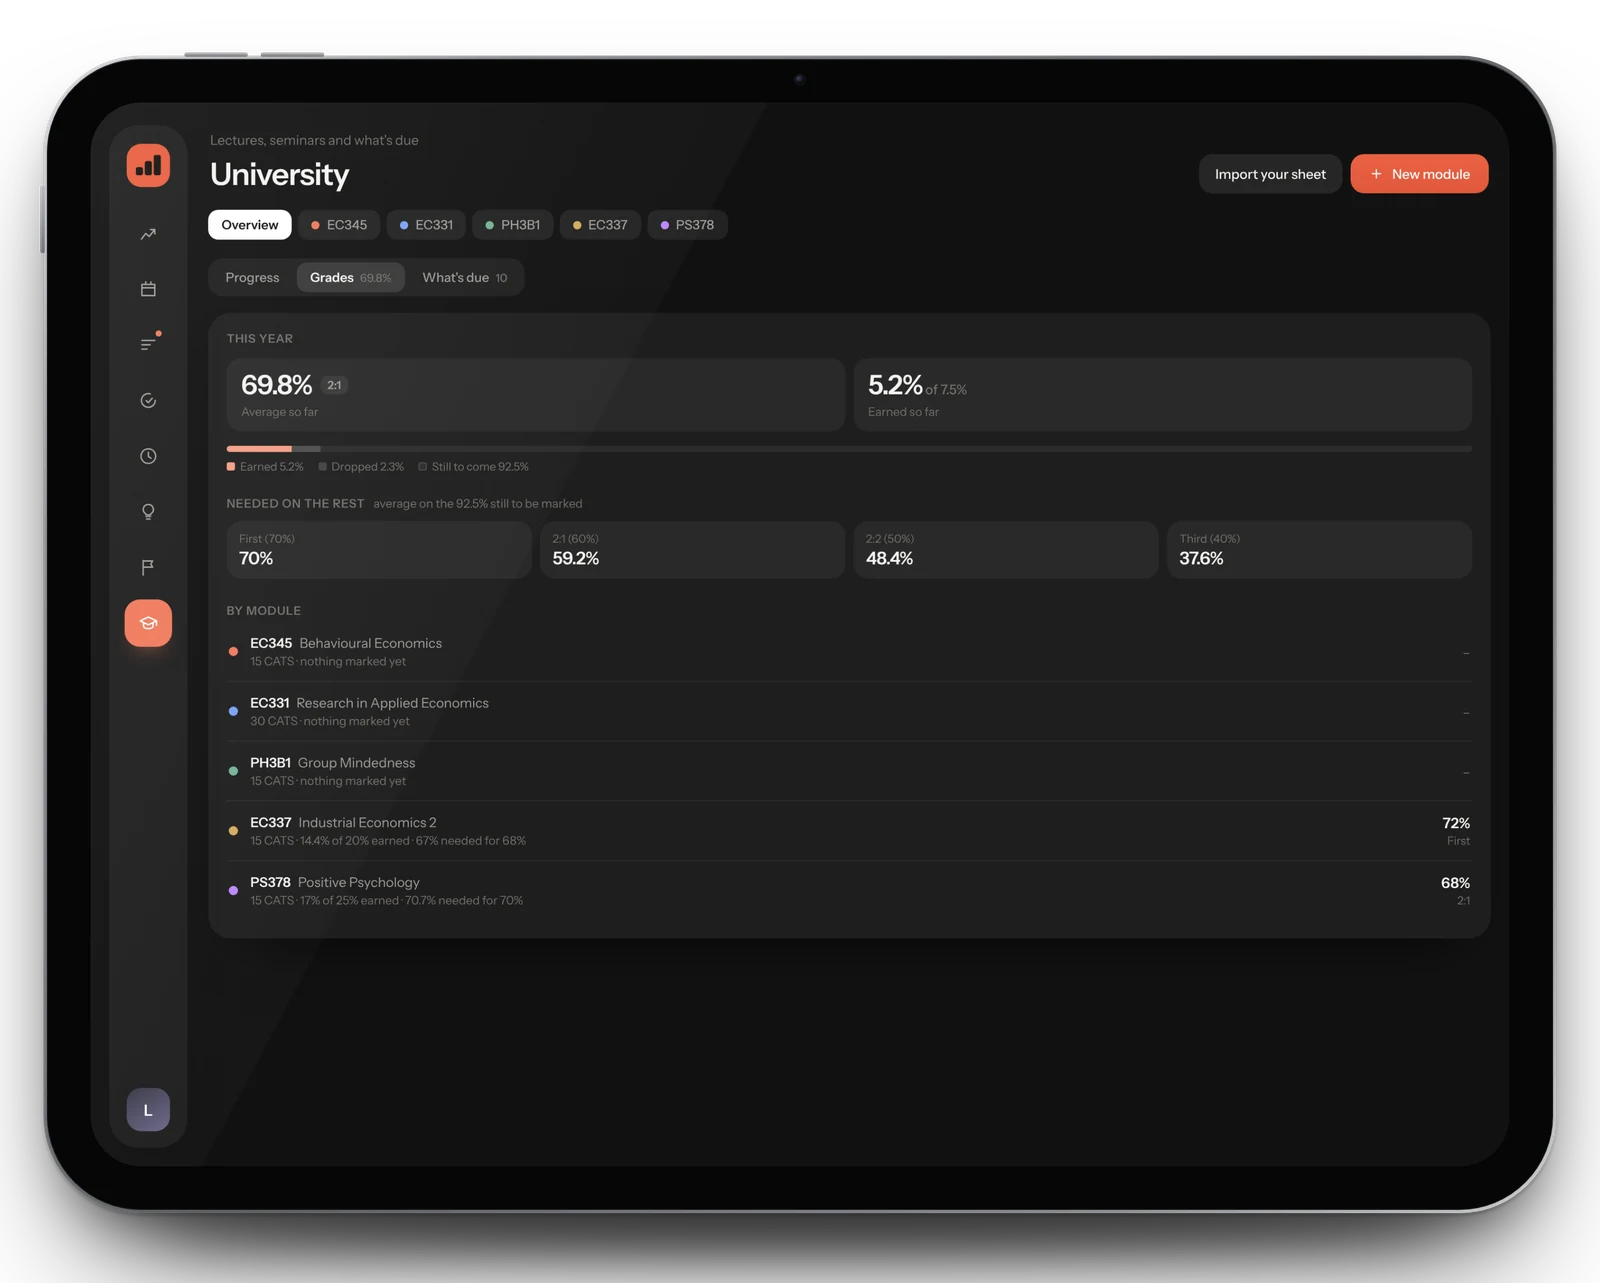Switch to the PH3B1 module tab
The image size is (1600, 1283).
(x=513, y=225)
